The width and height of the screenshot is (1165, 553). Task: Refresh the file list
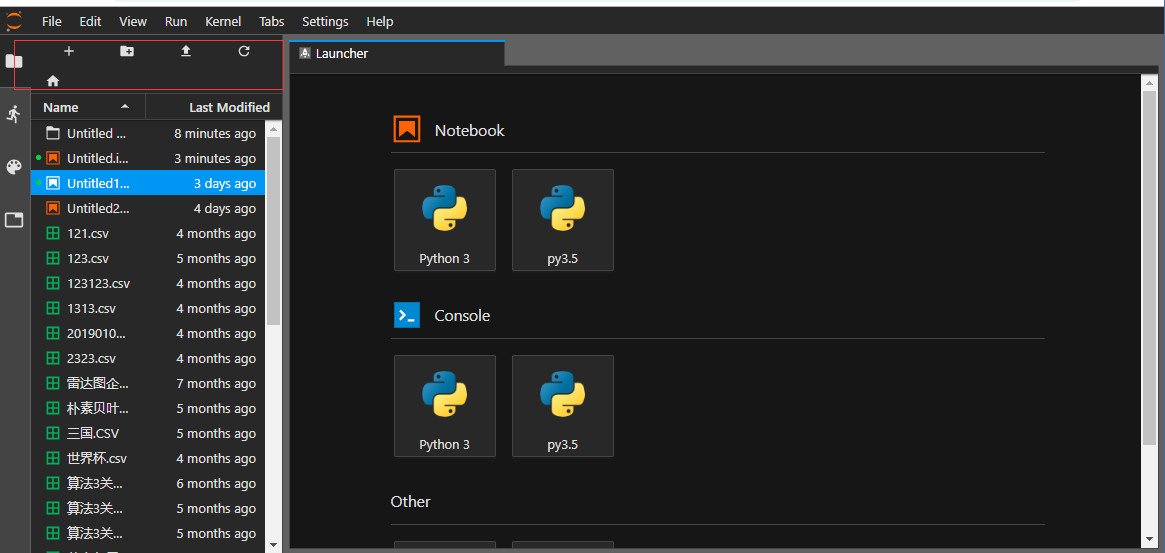244,51
